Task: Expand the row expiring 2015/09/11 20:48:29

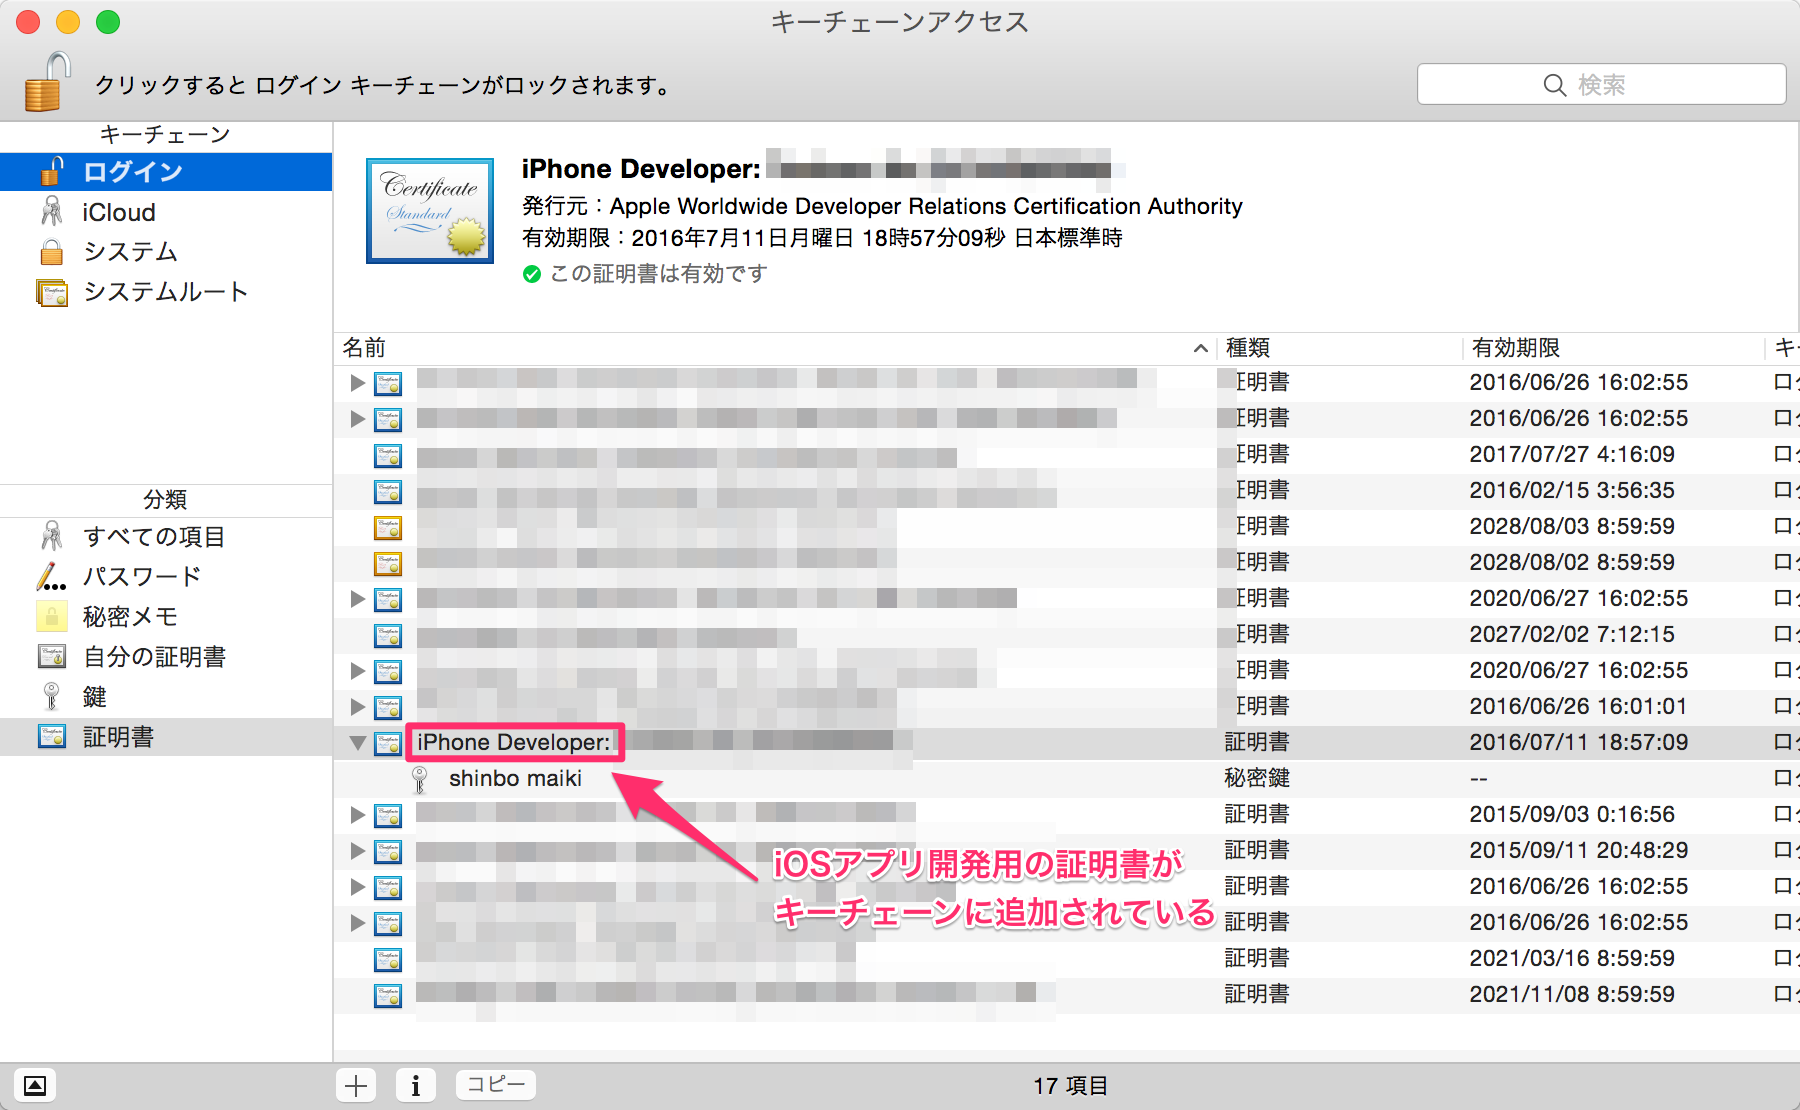Action: point(357,851)
